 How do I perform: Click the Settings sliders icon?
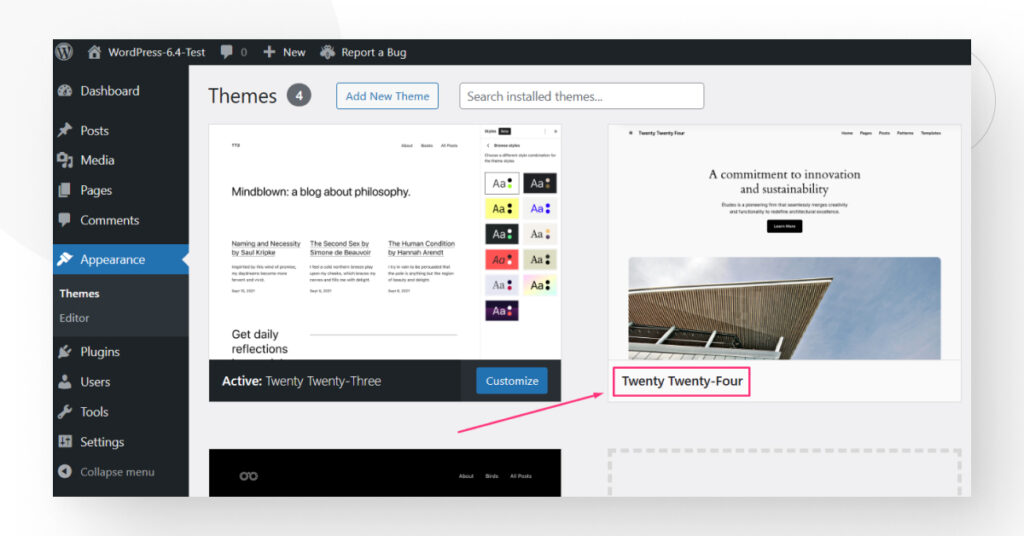click(x=65, y=442)
